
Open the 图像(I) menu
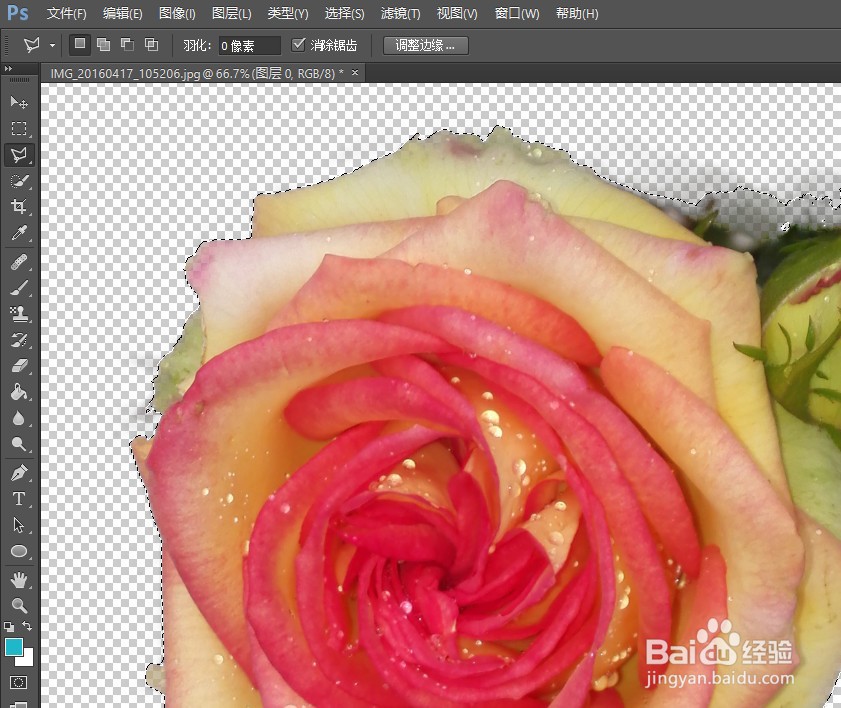[177, 13]
